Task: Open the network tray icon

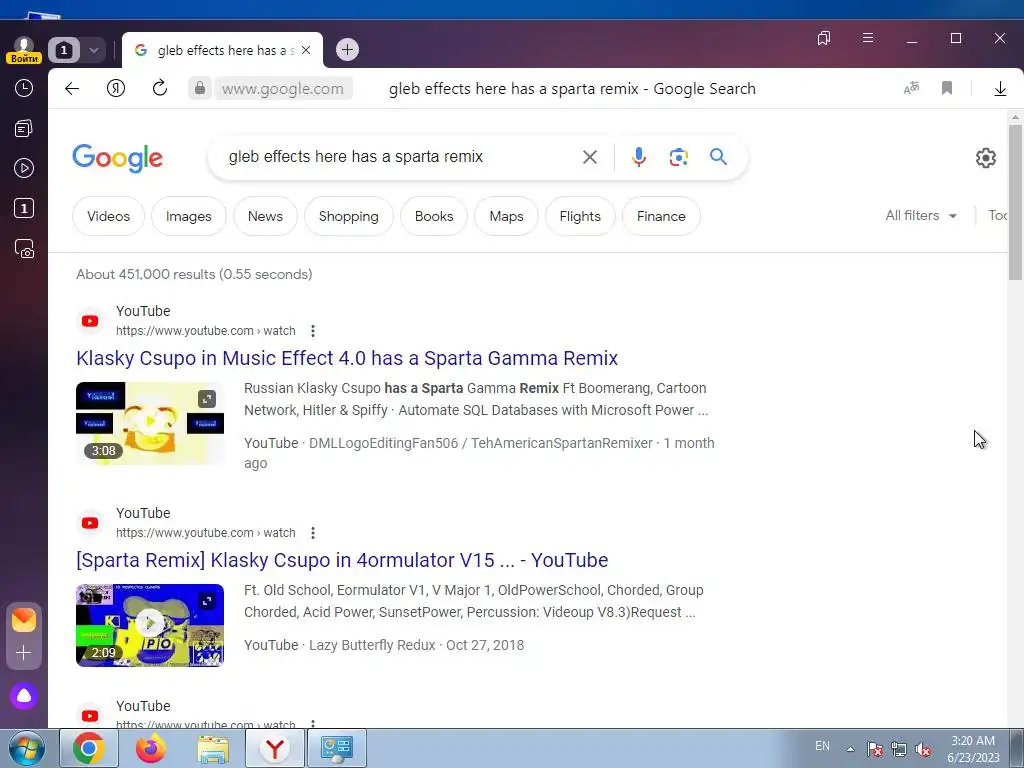Action: (x=899, y=749)
